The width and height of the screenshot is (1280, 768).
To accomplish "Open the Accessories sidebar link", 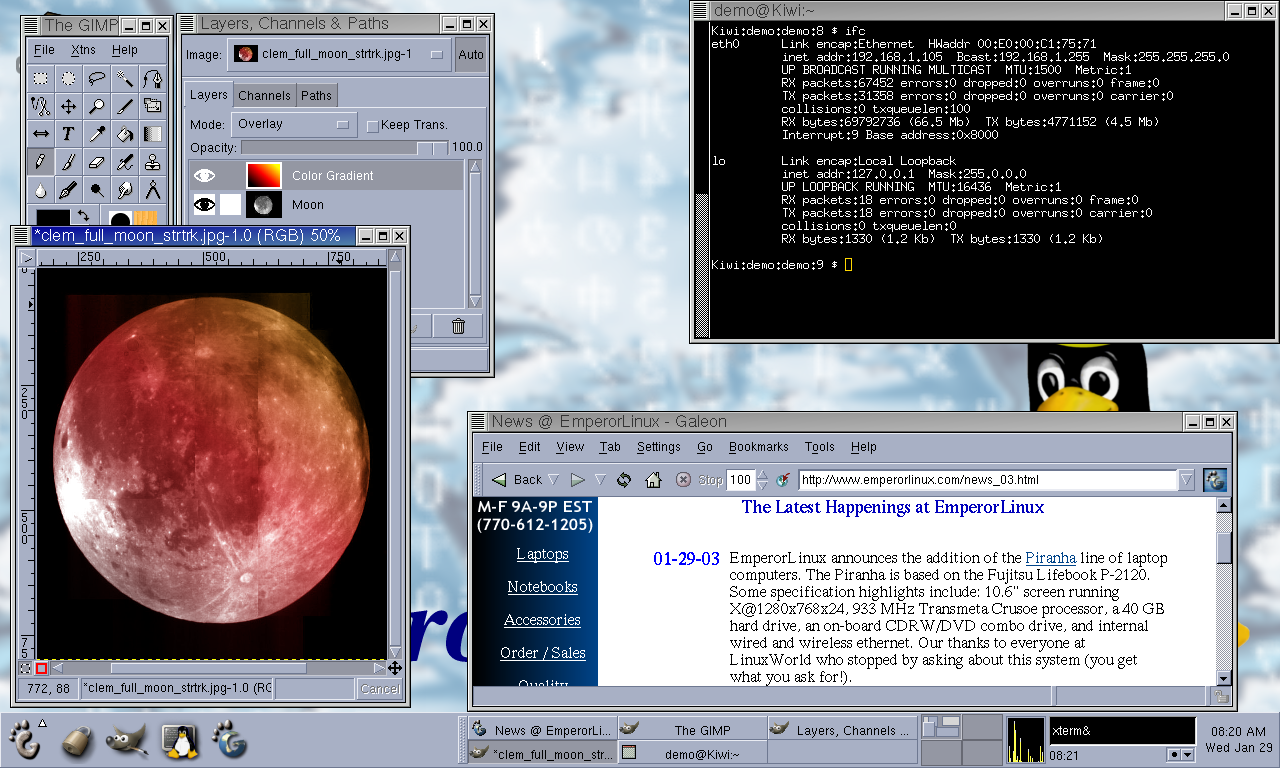I will [542, 620].
